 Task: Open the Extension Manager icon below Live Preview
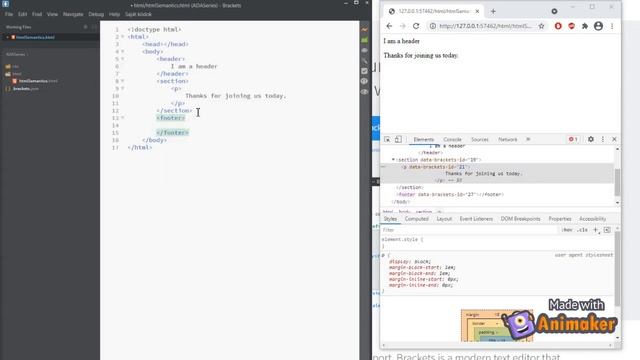[364, 40]
